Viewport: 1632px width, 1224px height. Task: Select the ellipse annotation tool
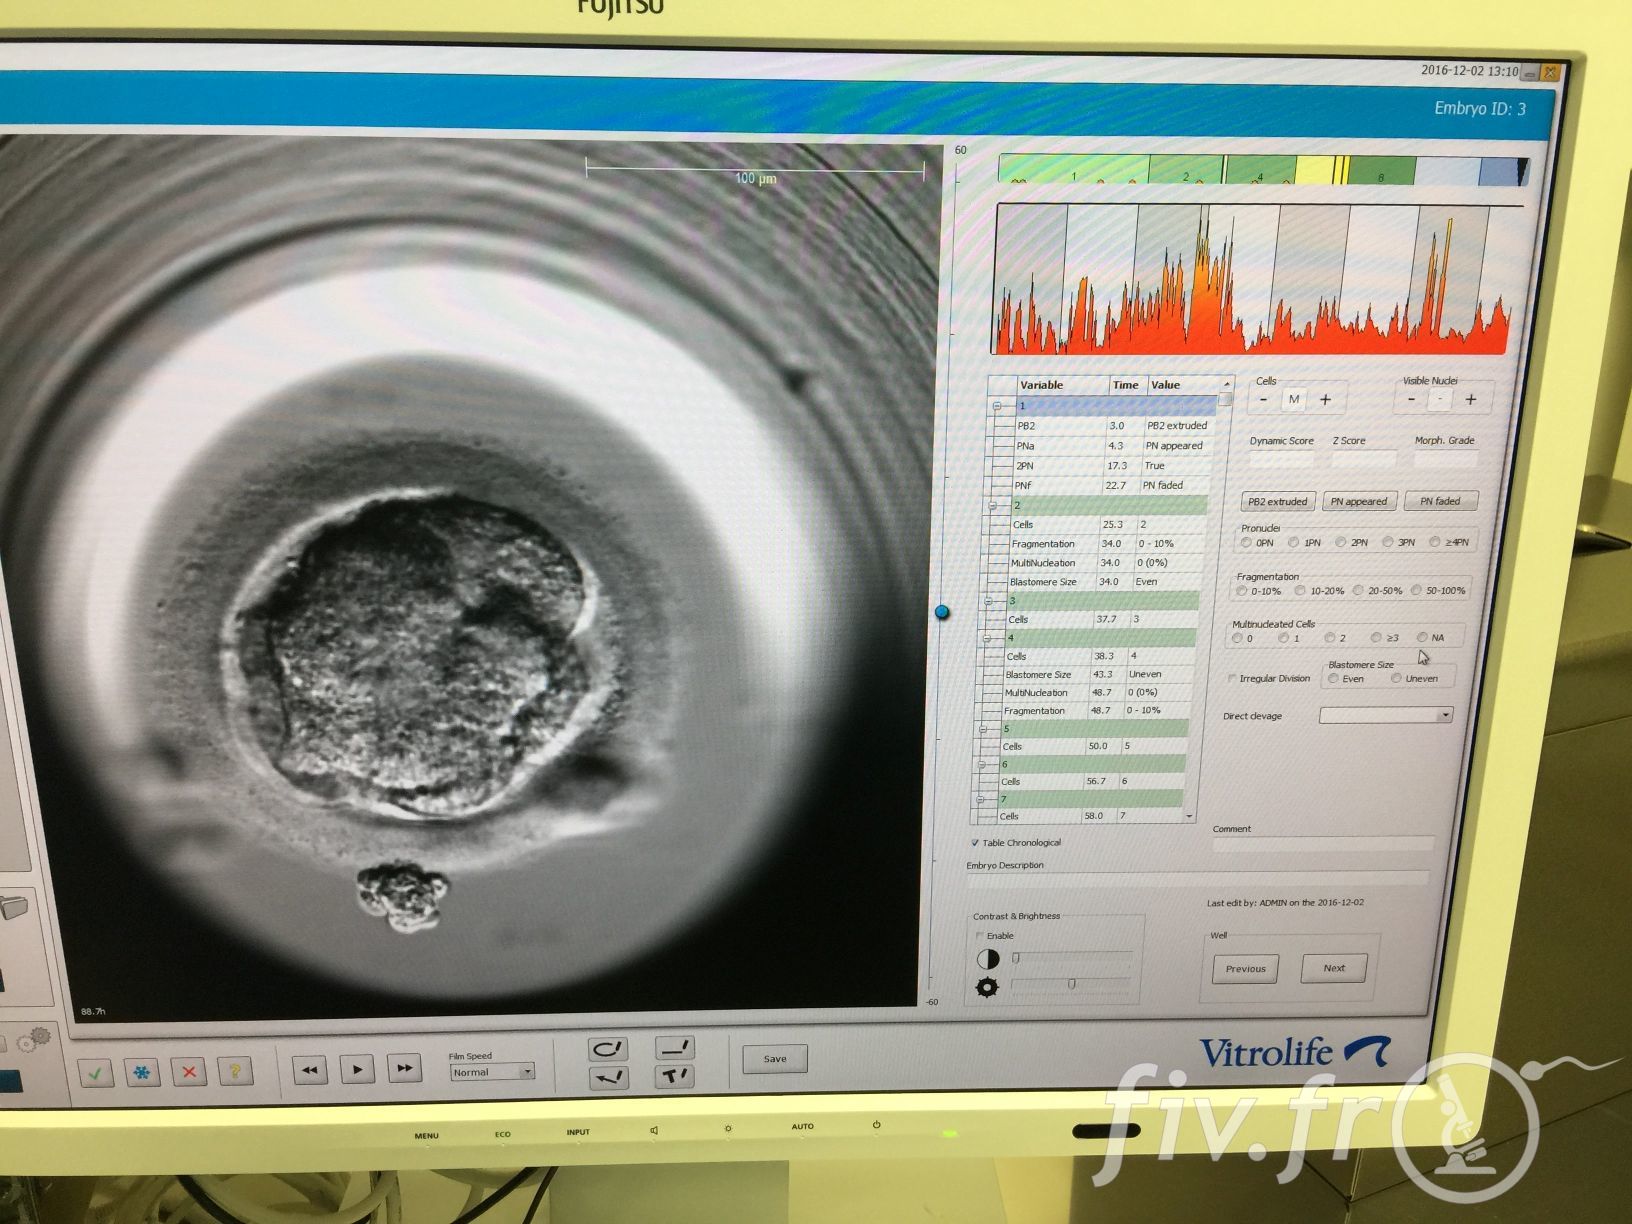[x=608, y=1048]
